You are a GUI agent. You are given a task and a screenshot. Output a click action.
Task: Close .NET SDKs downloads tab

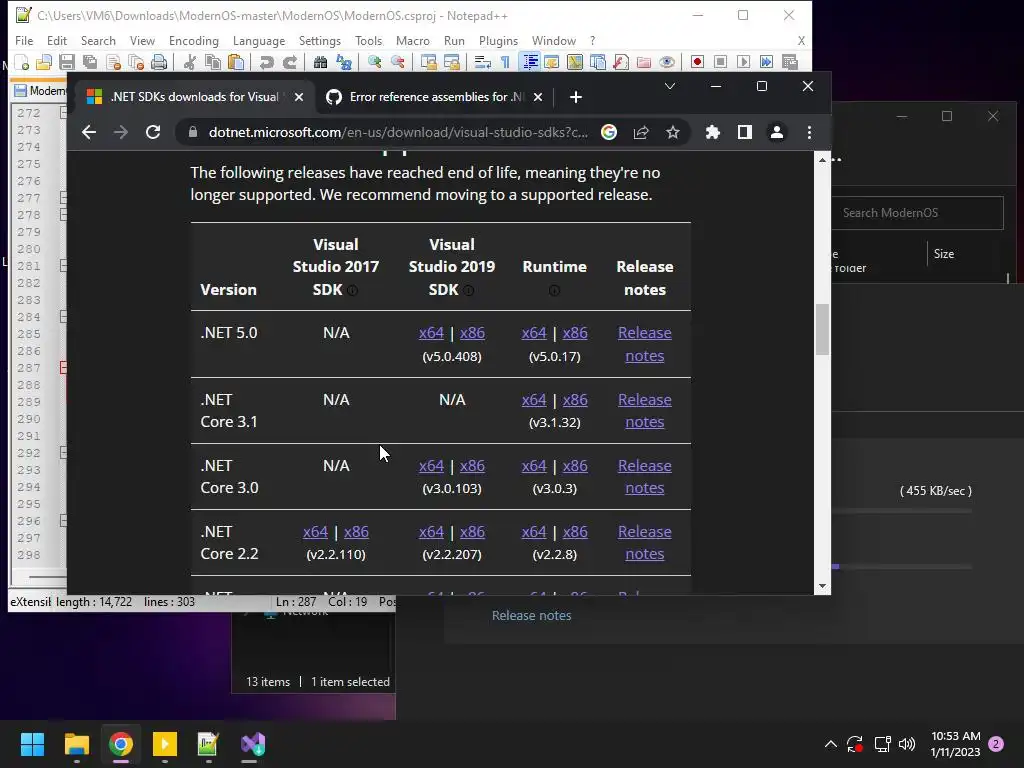(x=298, y=97)
